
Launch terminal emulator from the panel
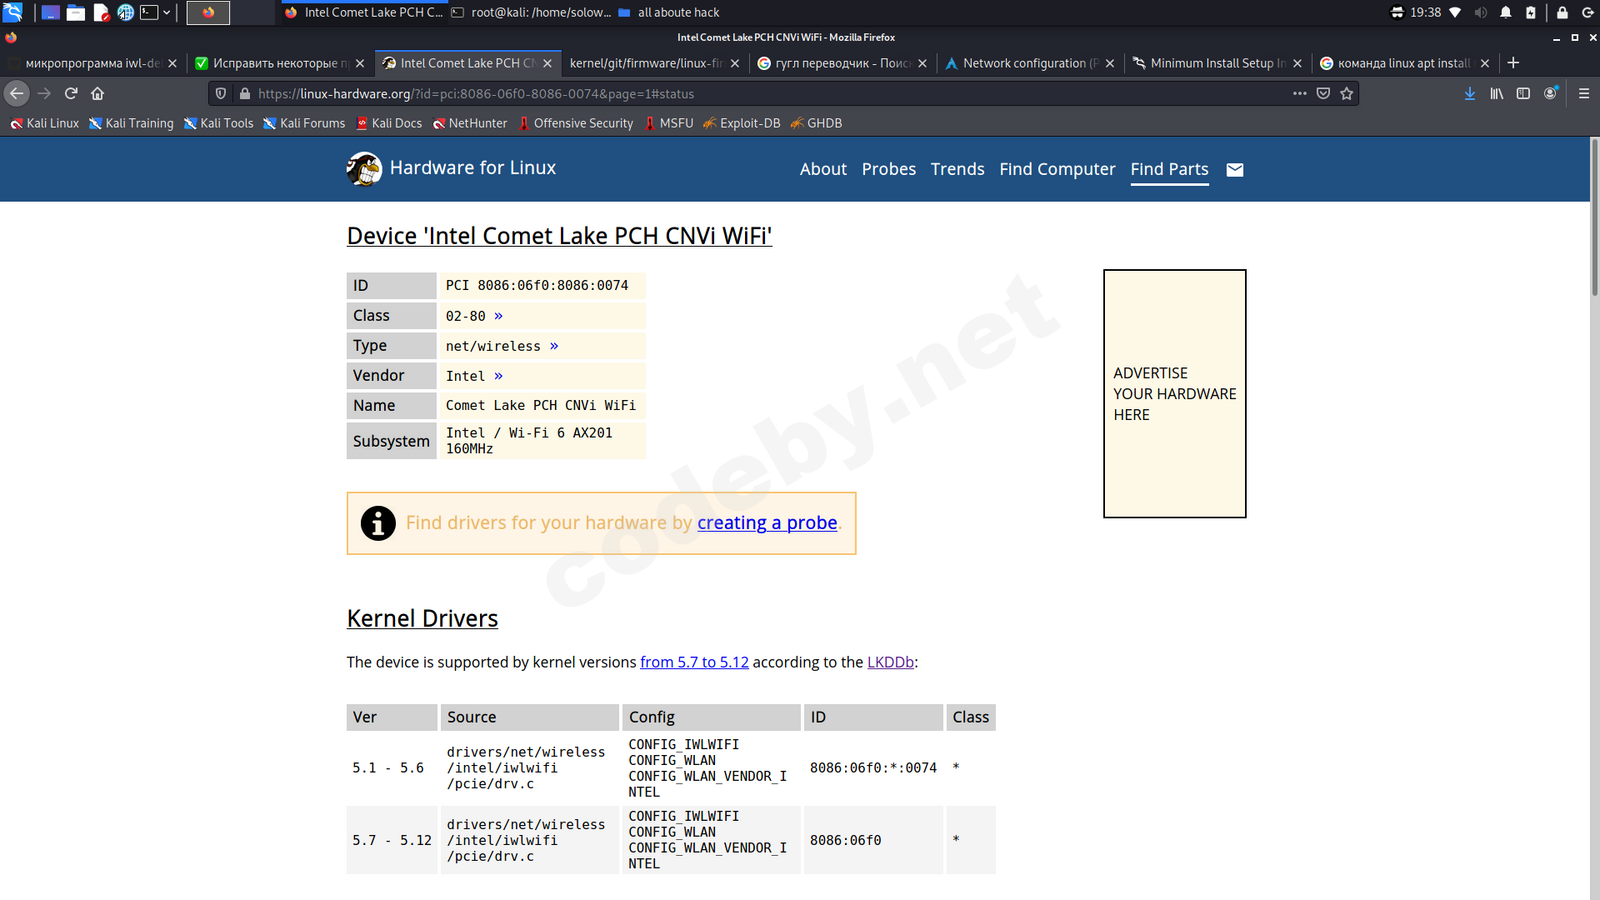(x=149, y=12)
